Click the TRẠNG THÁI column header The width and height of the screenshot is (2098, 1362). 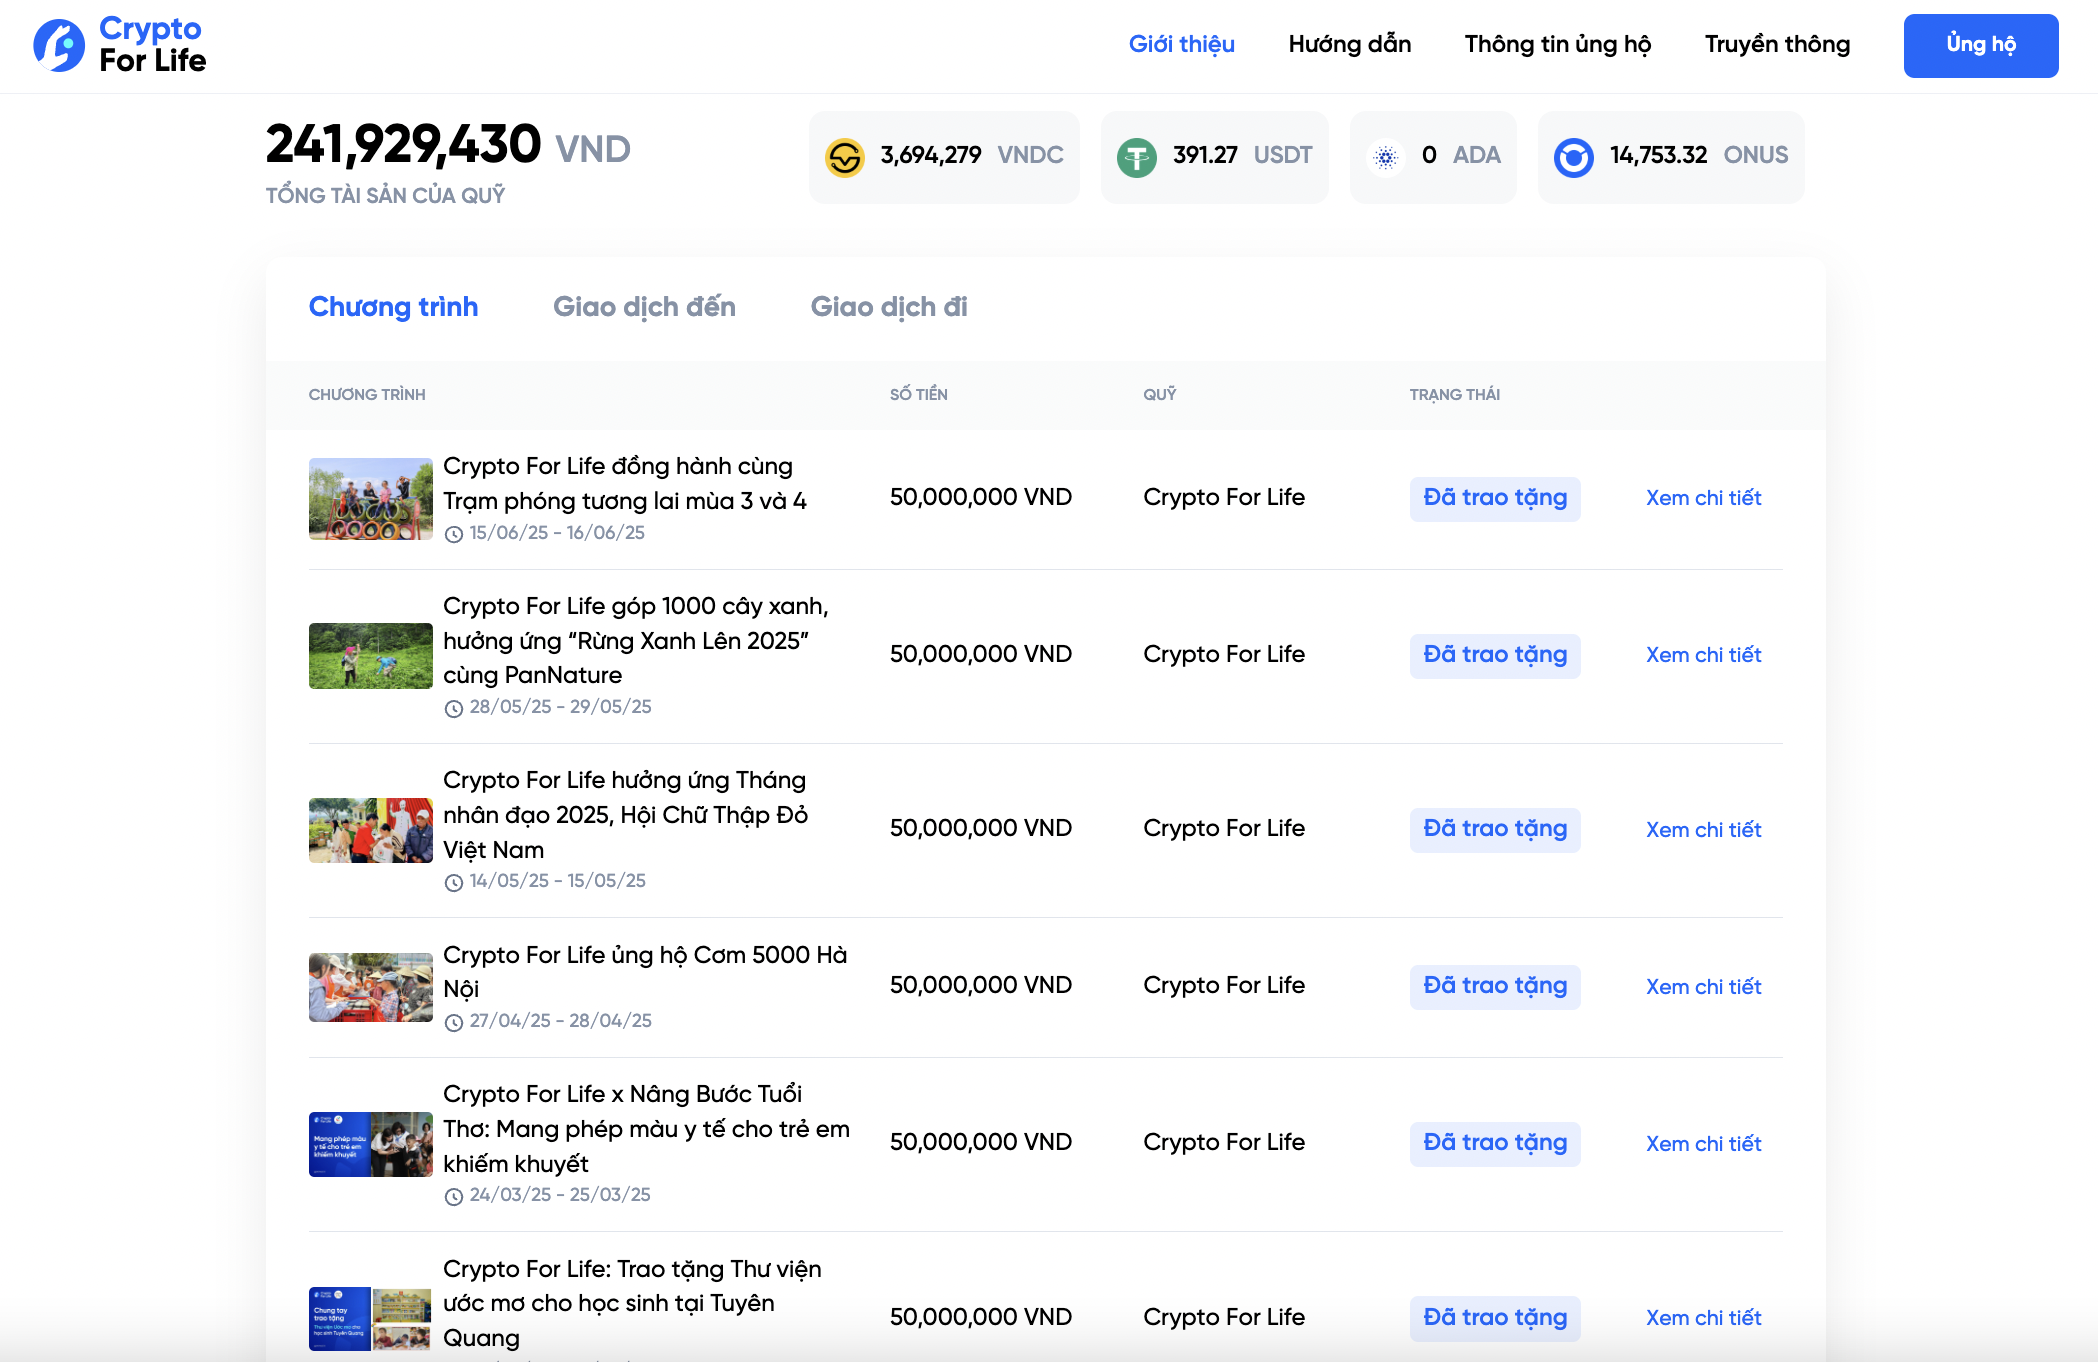tap(1455, 395)
